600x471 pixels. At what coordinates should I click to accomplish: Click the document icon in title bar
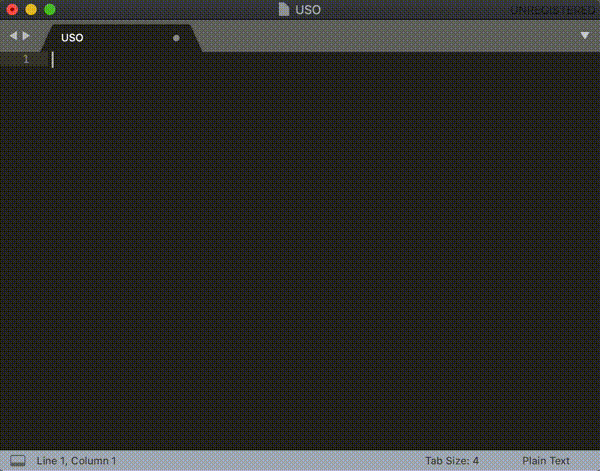coord(284,9)
